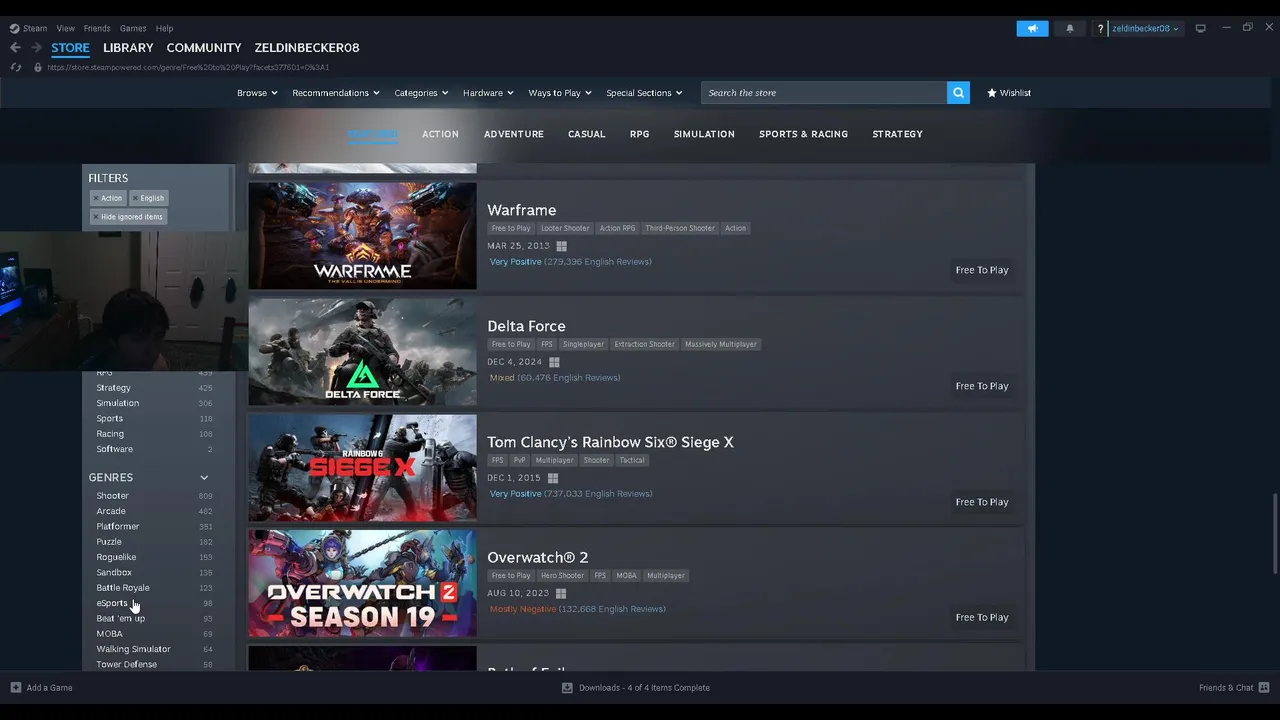Open the zeldinbecker08 account dropdown
This screenshot has width=1280, height=720.
coord(1146,28)
